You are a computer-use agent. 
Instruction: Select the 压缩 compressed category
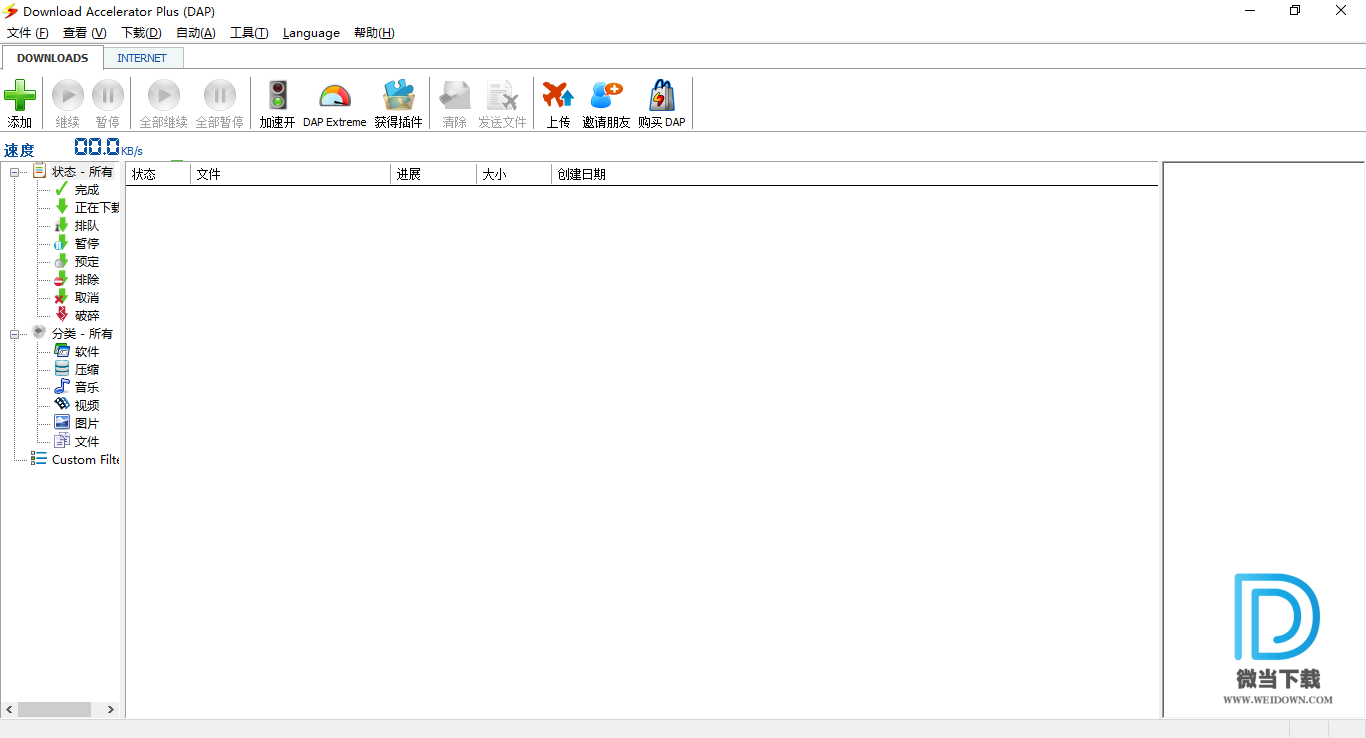pos(87,370)
